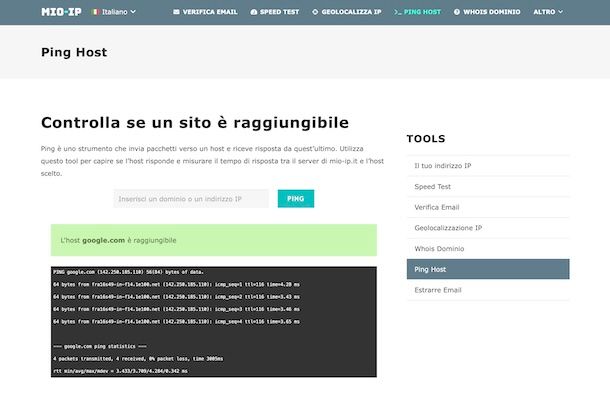Click the Italian flag icon

(x=95, y=12)
